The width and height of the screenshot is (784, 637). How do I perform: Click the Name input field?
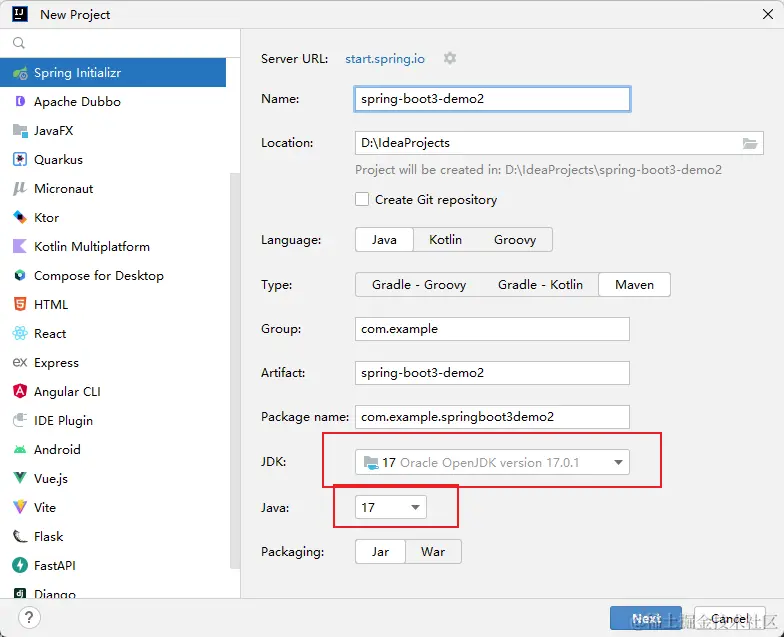492,99
